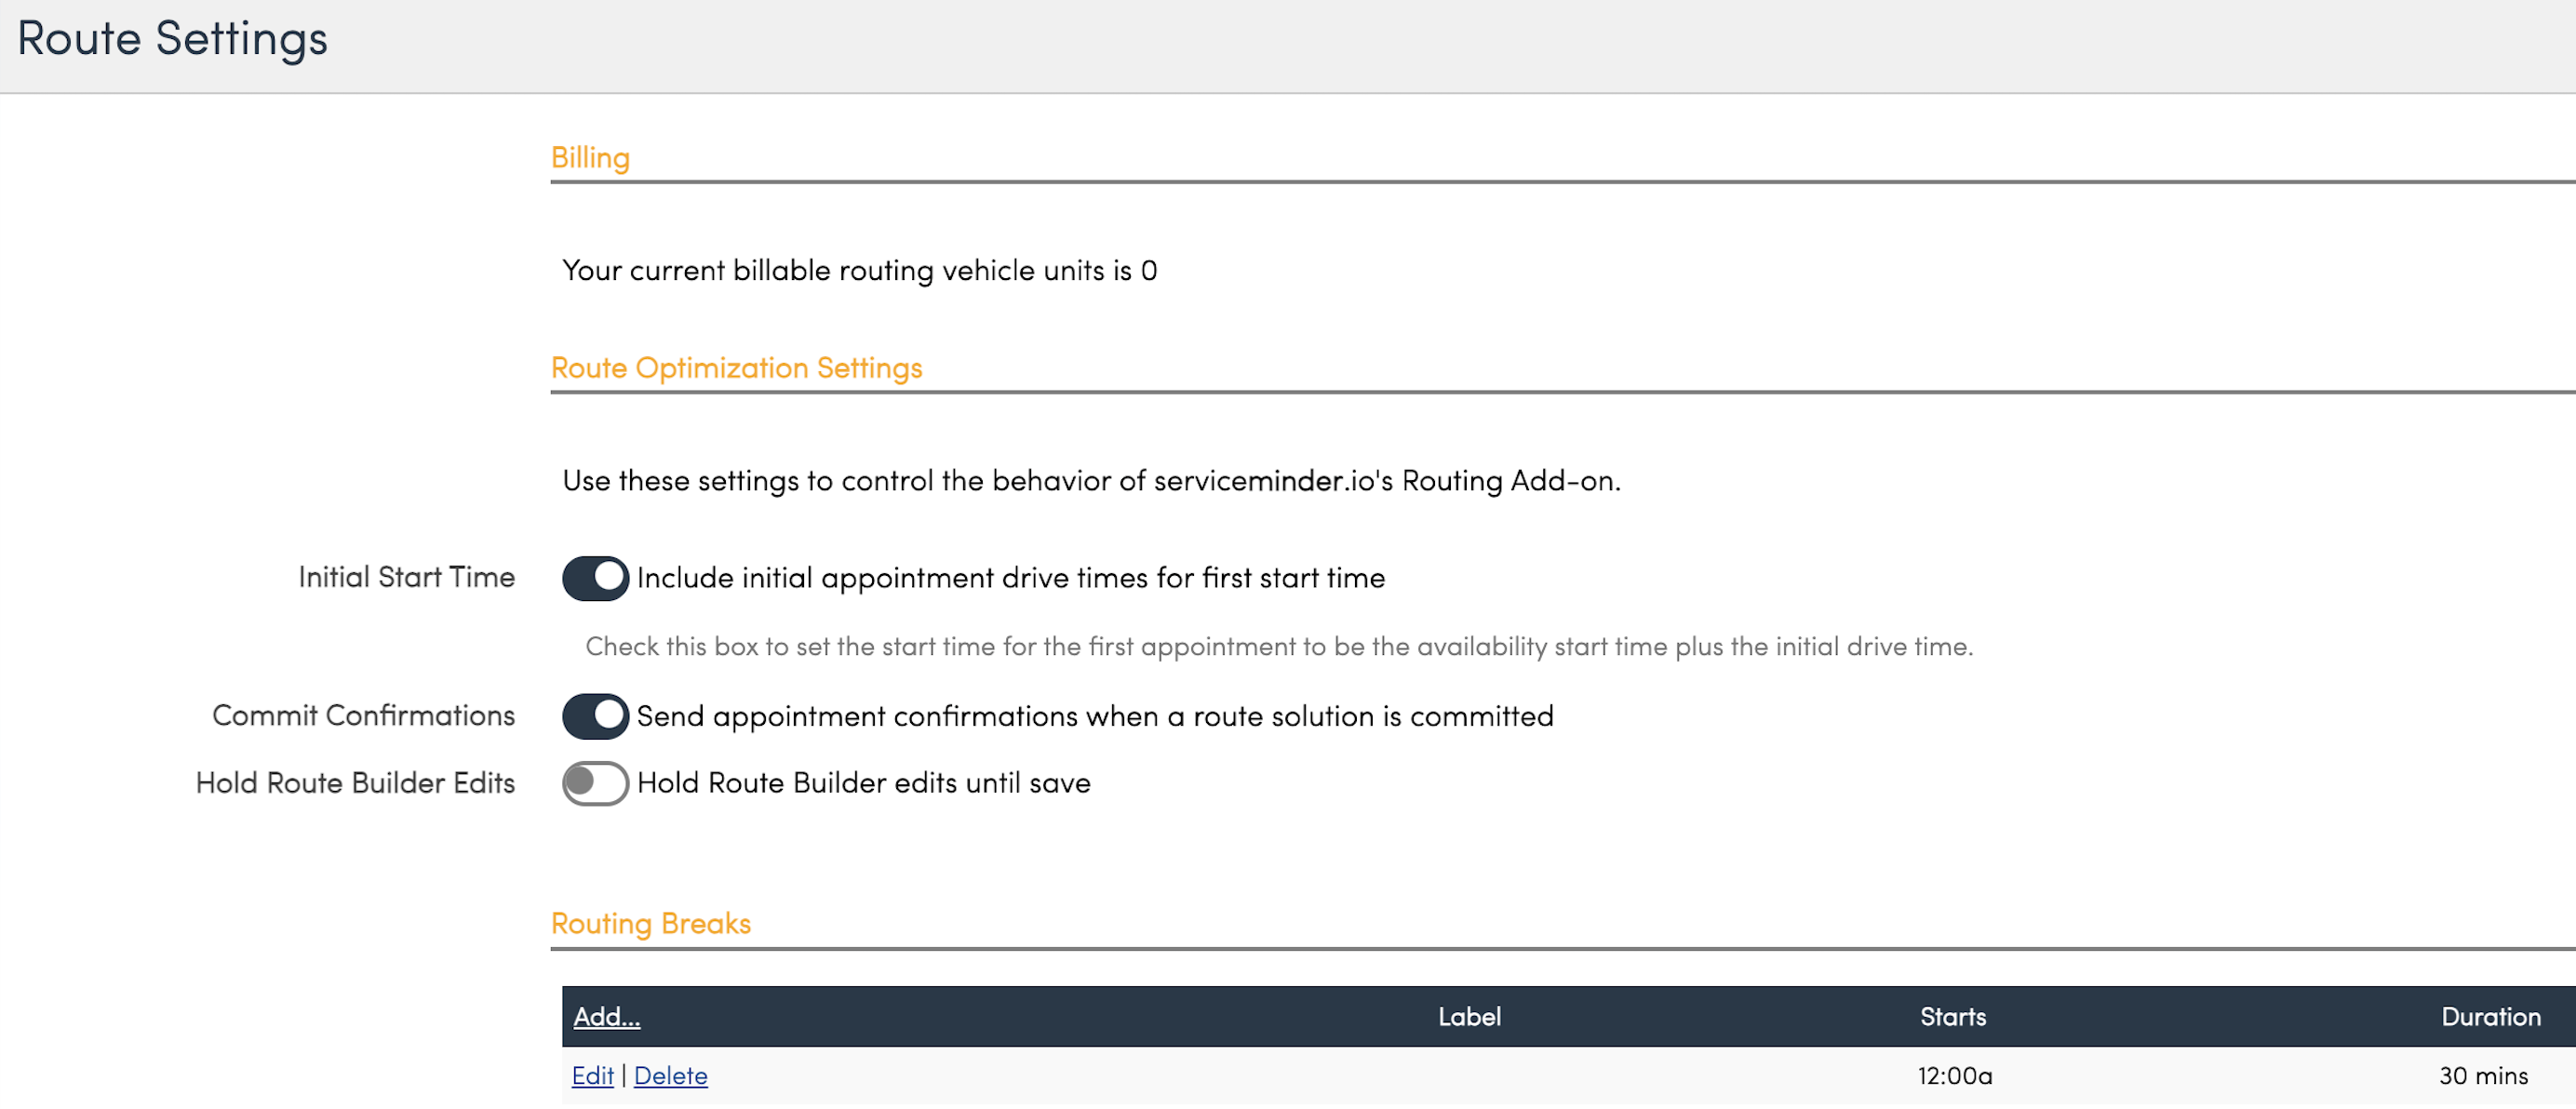Enable the Hold Route Builder edits toggle
This screenshot has height=1109, width=2576.
(595, 783)
